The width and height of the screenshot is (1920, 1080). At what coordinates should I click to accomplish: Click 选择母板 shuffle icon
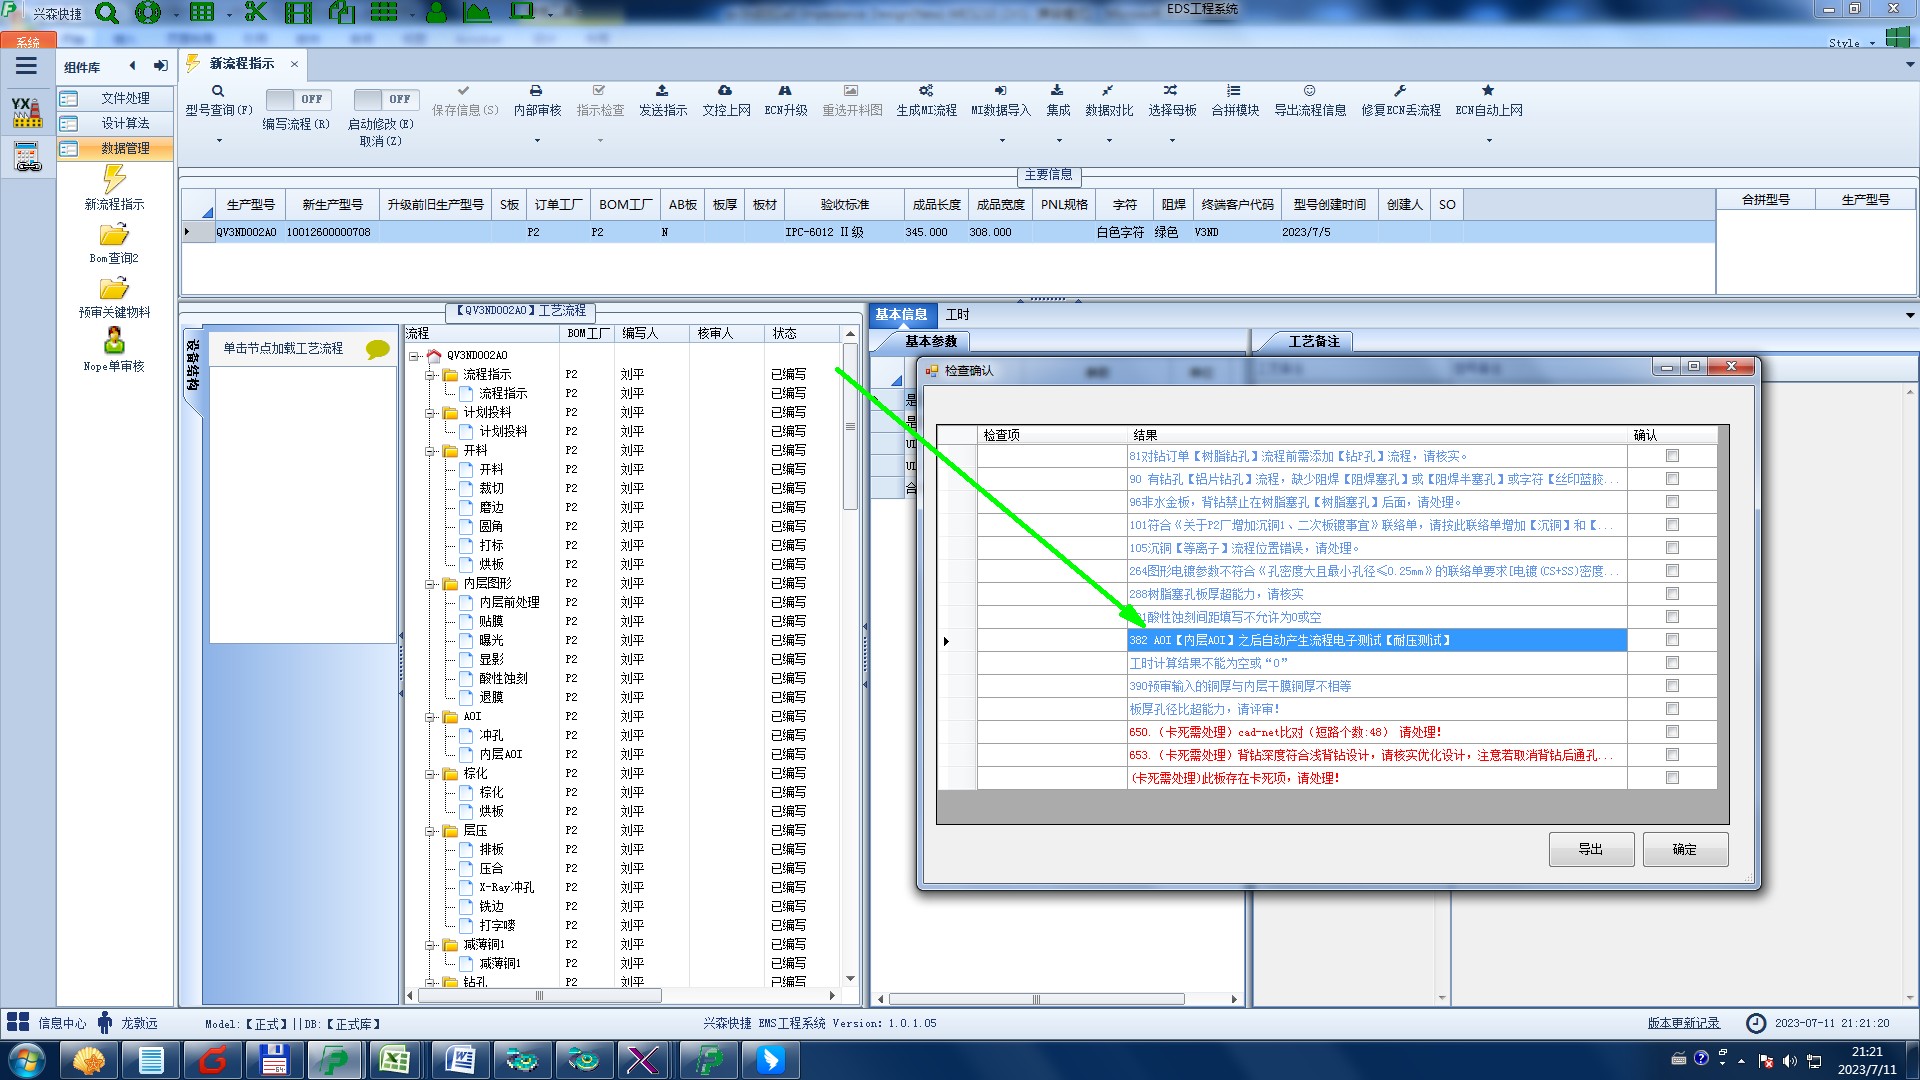pyautogui.click(x=1171, y=91)
